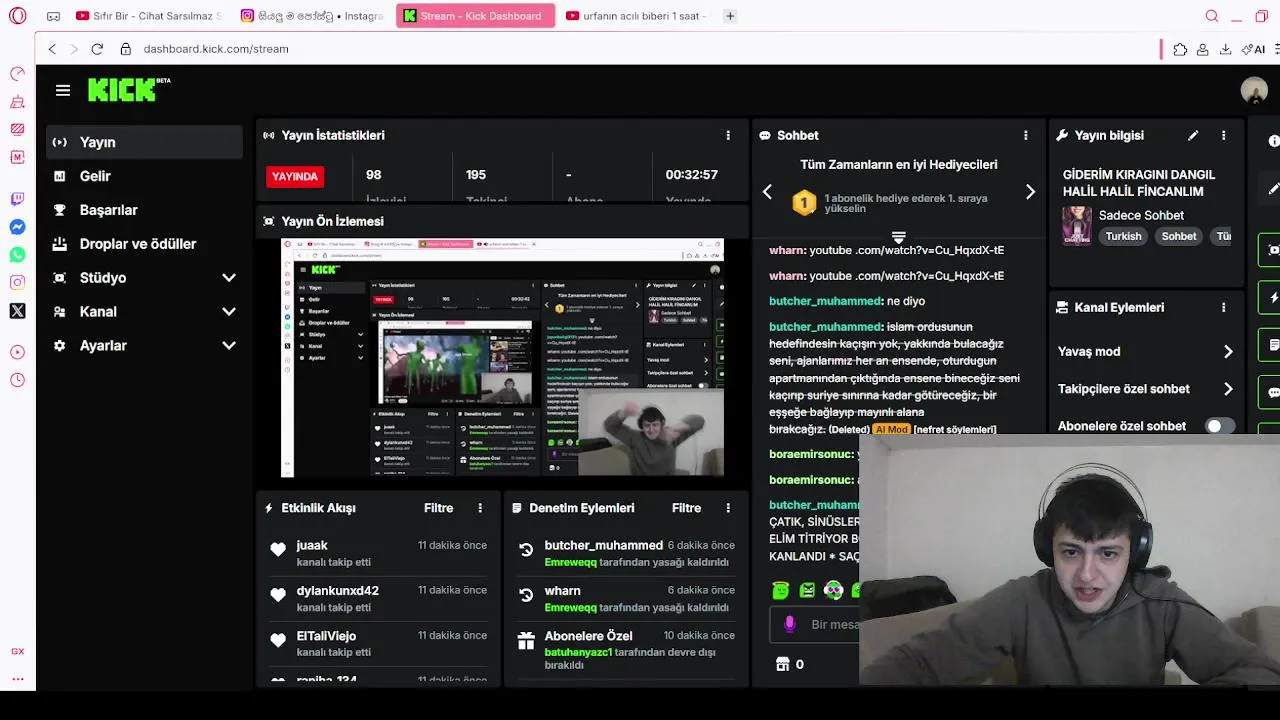Screen dimensions: 1280x720
Task: Show previous top gifter slide
Action: (x=767, y=191)
